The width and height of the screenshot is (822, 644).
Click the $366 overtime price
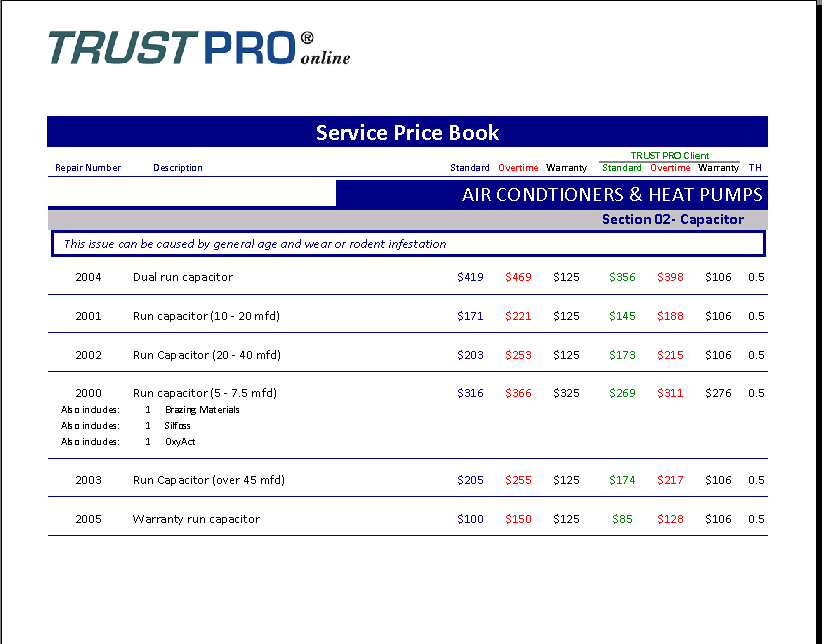click(518, 393)
